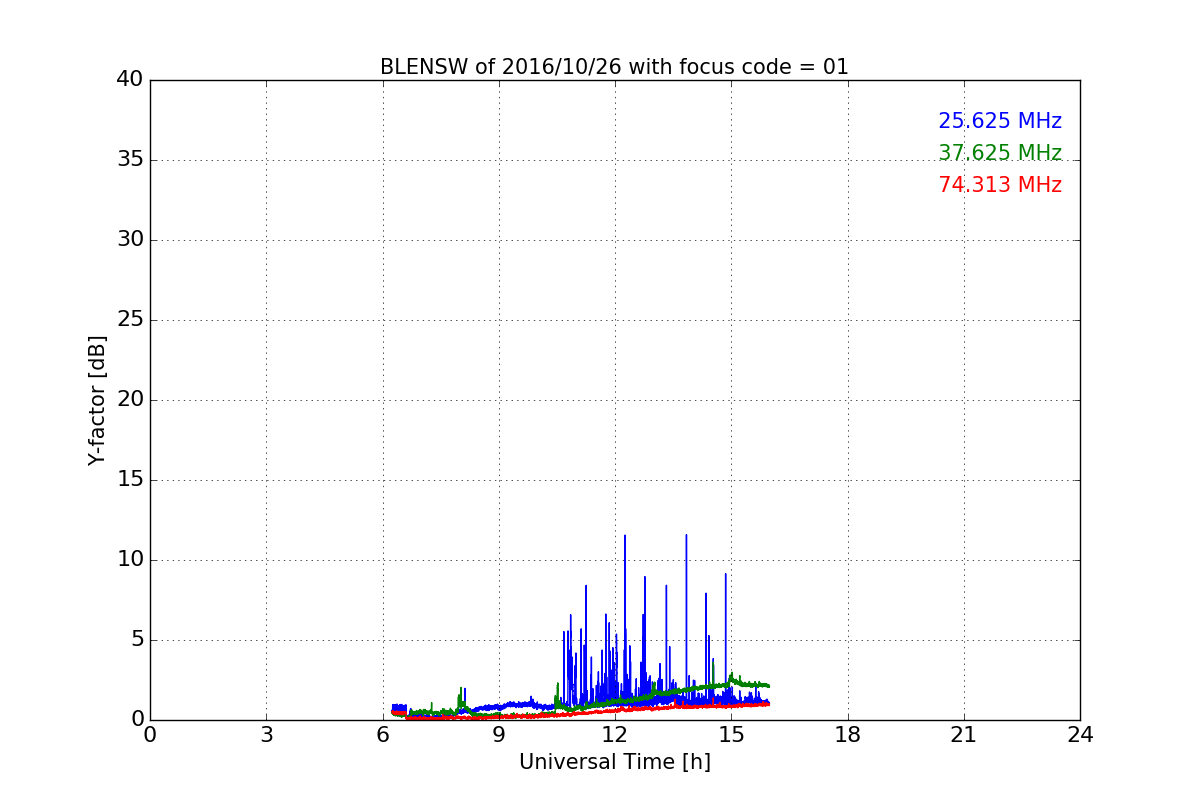Click x-axis tick label '18'
Viewport: 1200px width, 800px height.
click(848, 735)
